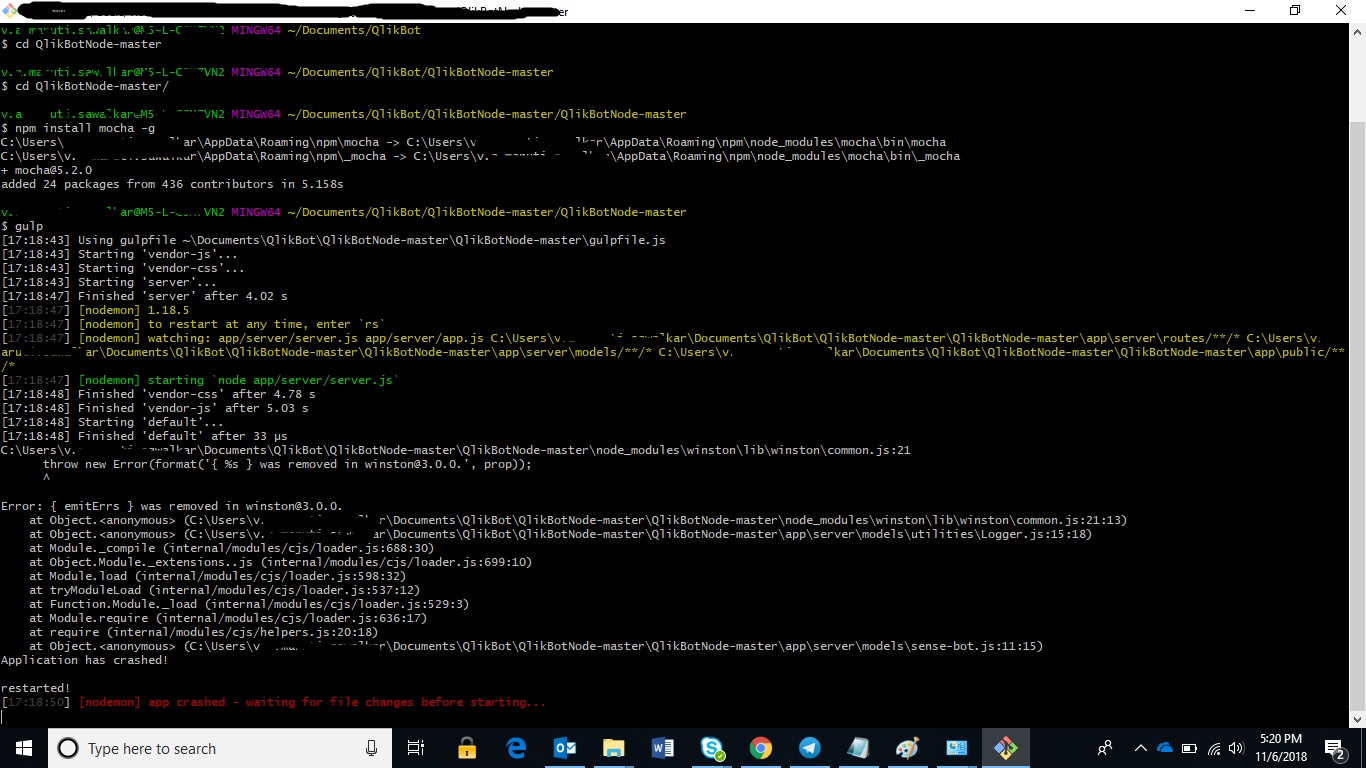Image resolution: width=1366 pixels, height=768 pixels.
Task: Open the notepad-style app icon in taskbar
Action: coord(859,748)
